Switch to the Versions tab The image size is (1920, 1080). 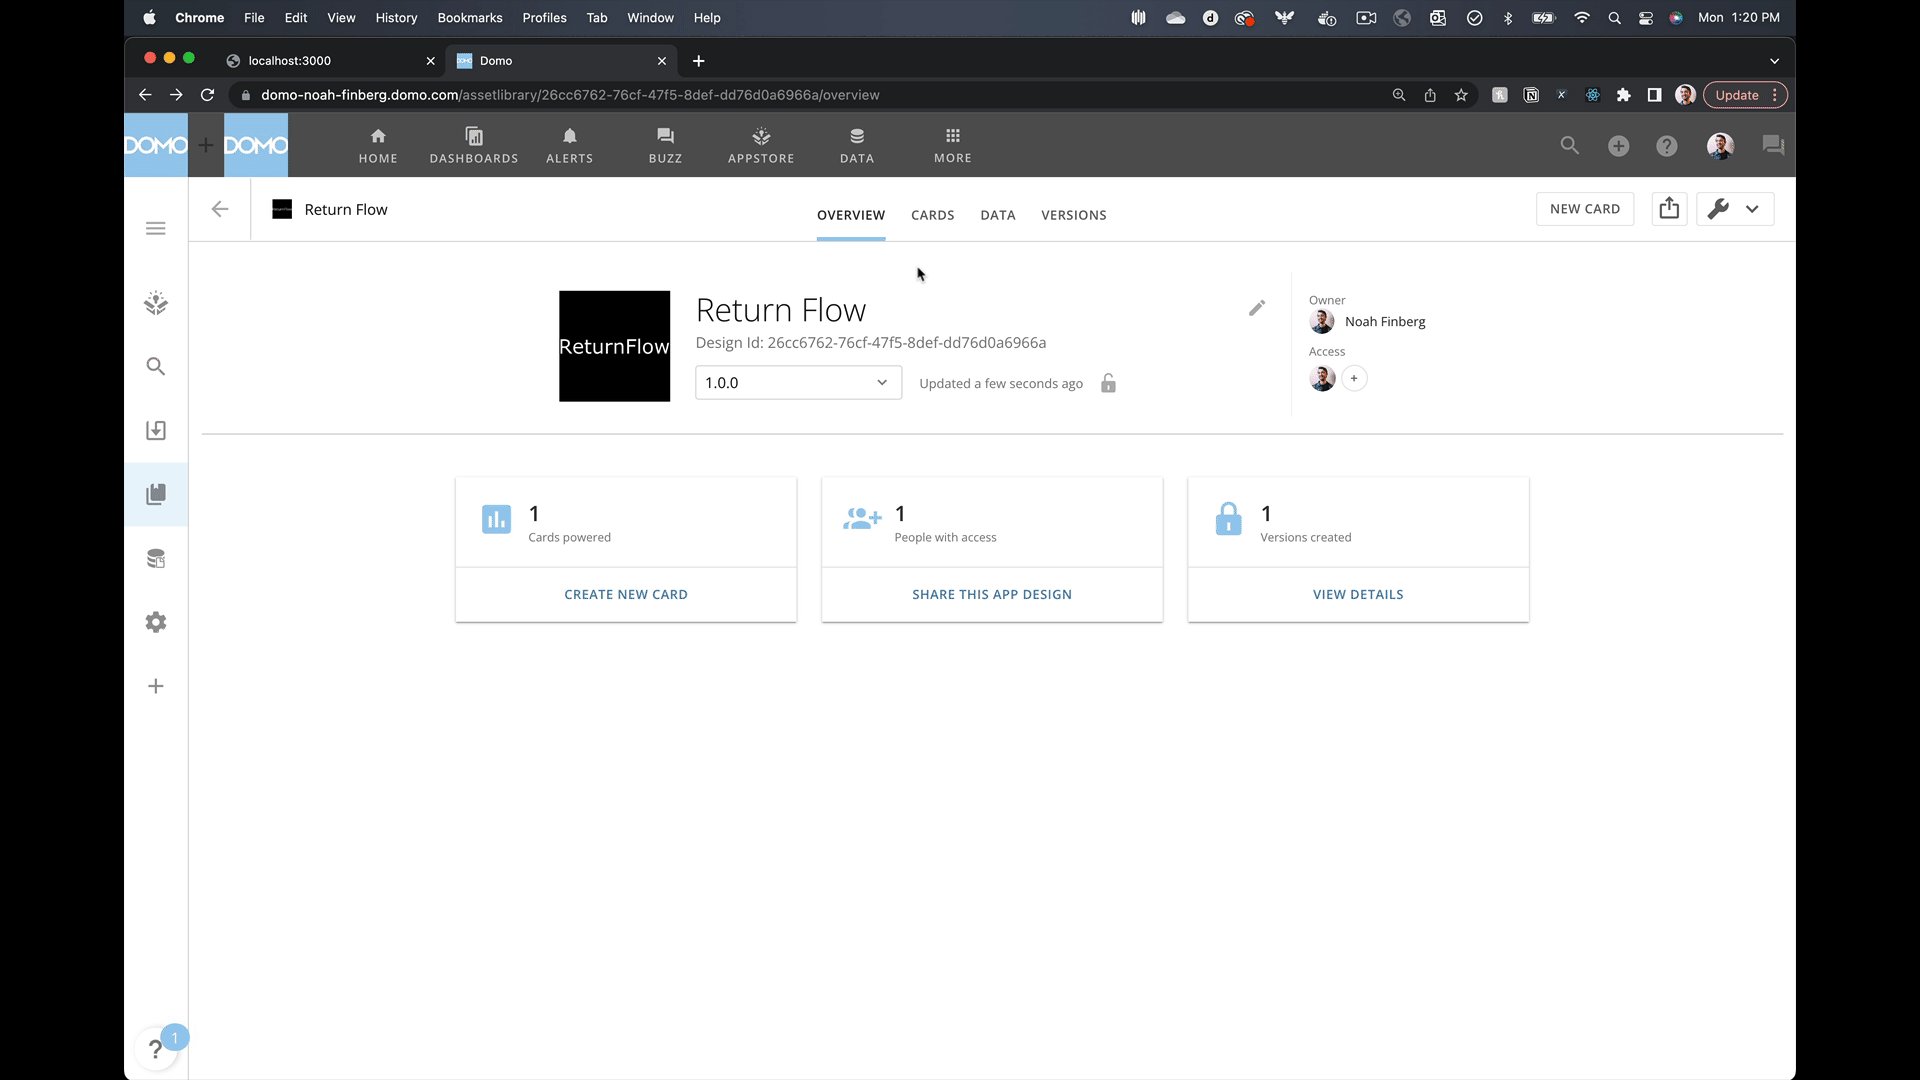click(1073, 215)
